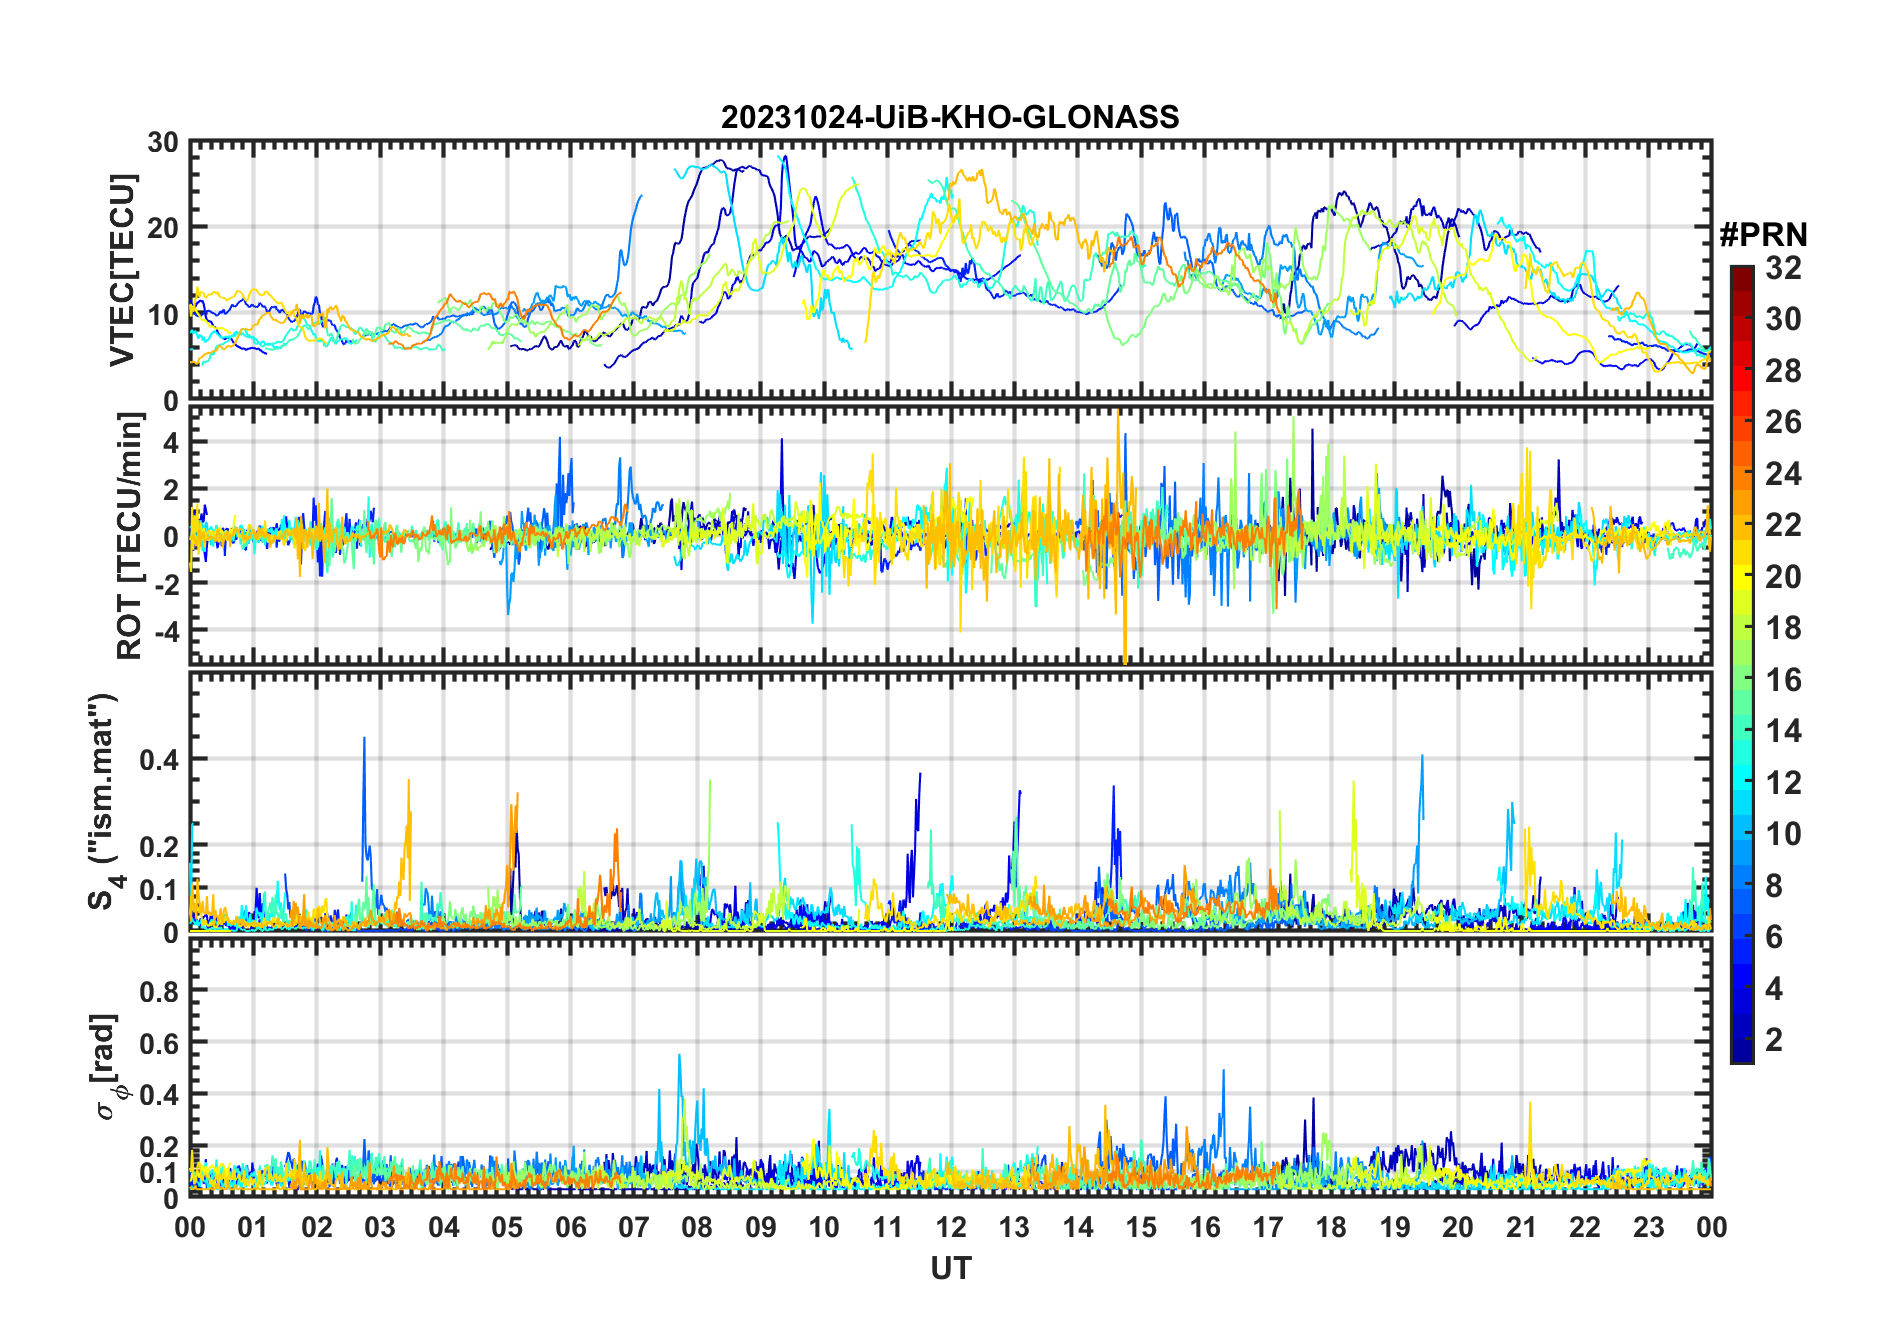Select the VTEC[TECU] y-axis label
This screenshot has width=1902, height=1330.
[x=122, y=271]
